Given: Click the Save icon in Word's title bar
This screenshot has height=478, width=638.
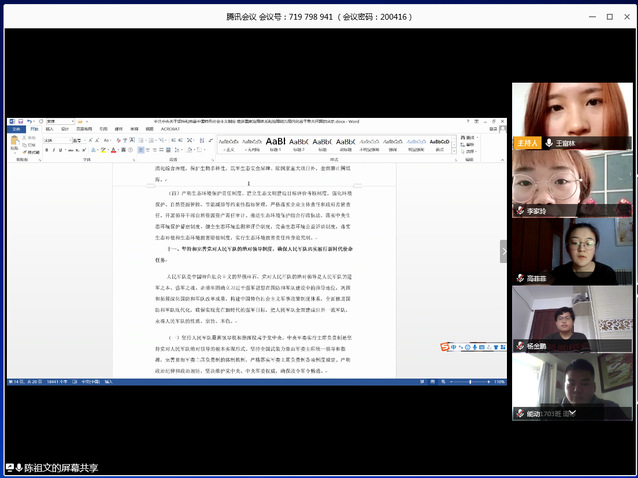Looking at the screenshot, I should pyautogui.click(x=18, y=122).
